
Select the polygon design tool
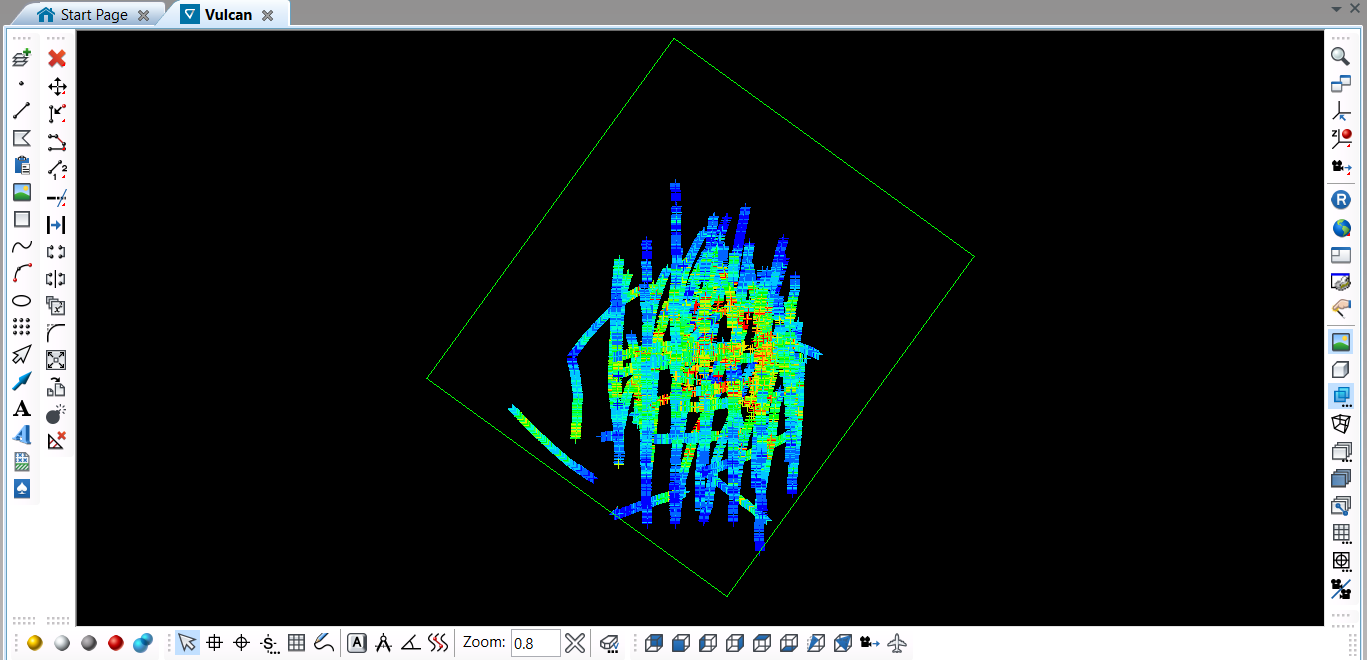(22, 138)
